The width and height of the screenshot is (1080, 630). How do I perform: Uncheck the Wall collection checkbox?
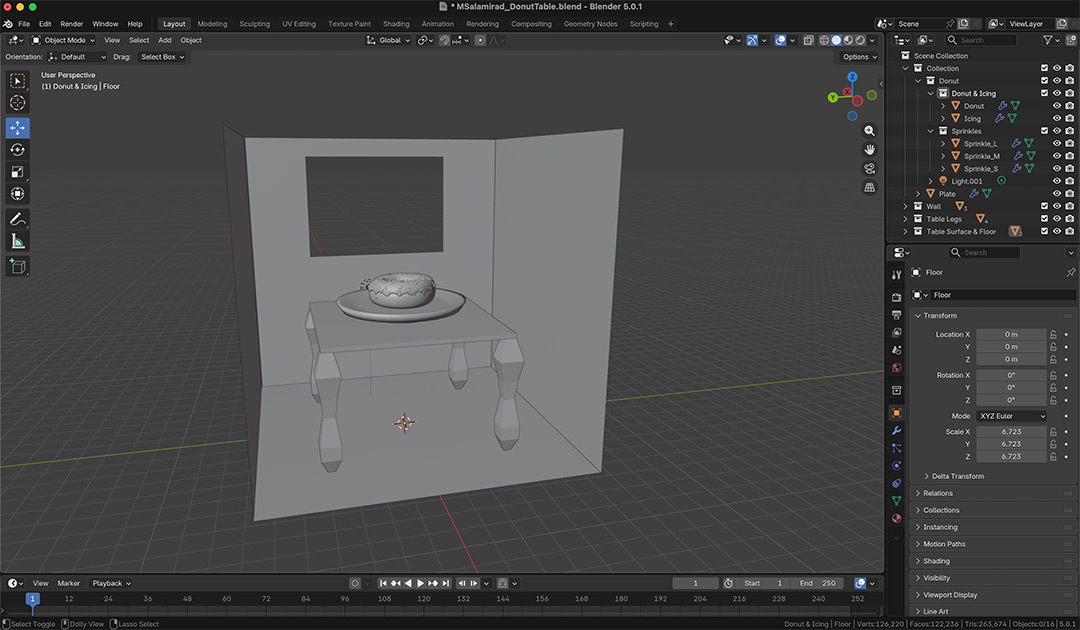(1044, 206)
